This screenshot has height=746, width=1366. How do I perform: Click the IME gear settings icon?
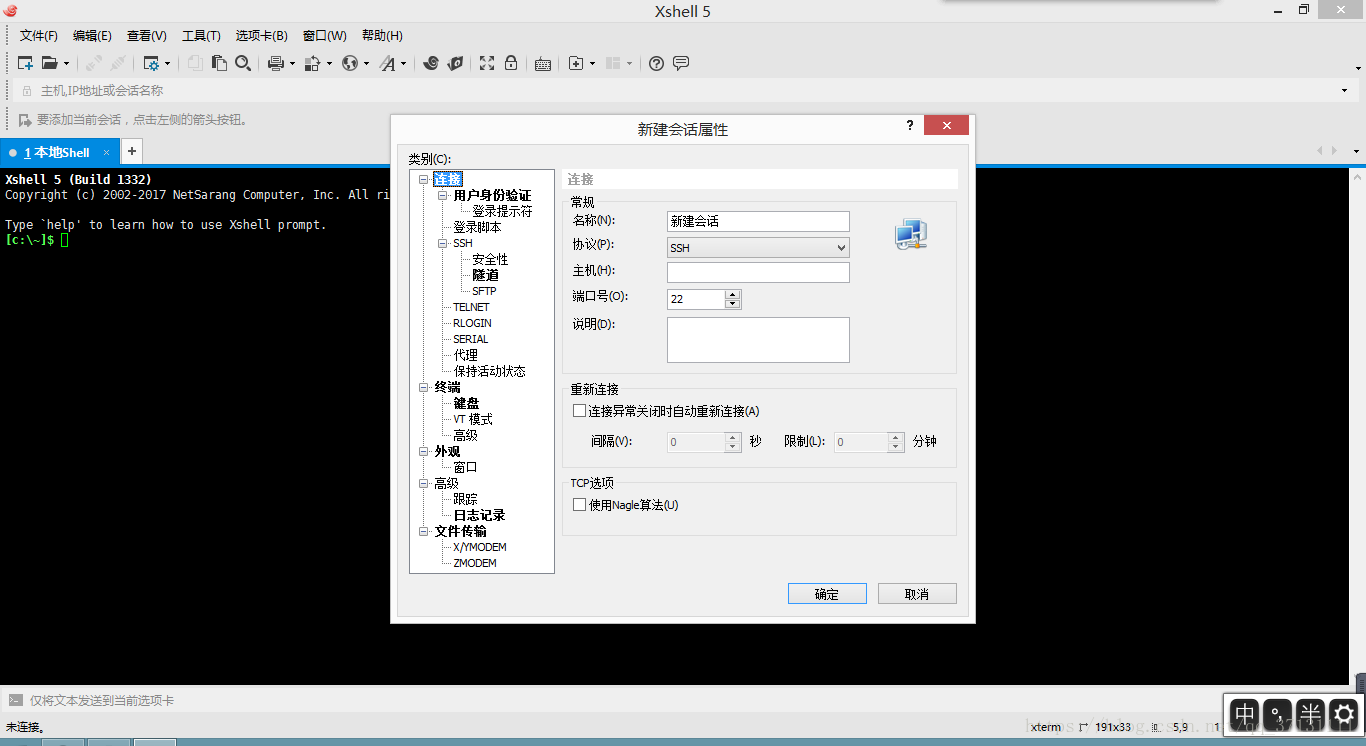pos(1343,714)
